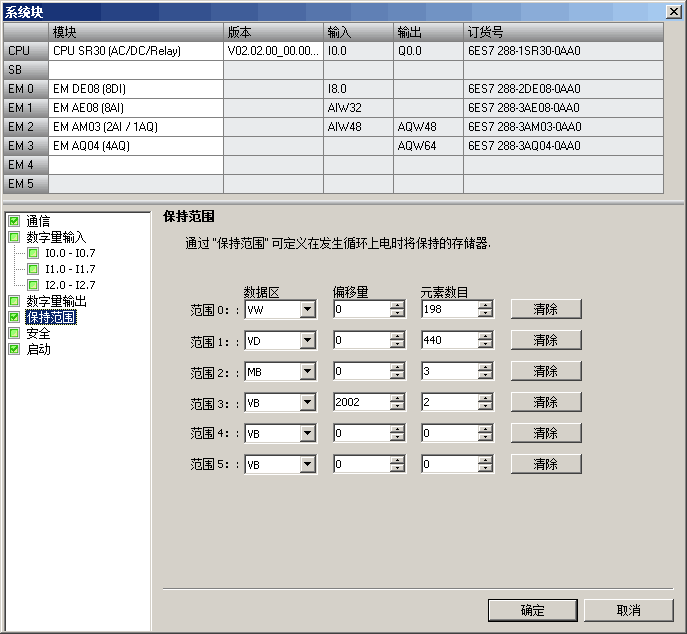This screenshot has height=634, width=687.
Task: Toggle the 启动 checkbox in tree
Action: 14,349
